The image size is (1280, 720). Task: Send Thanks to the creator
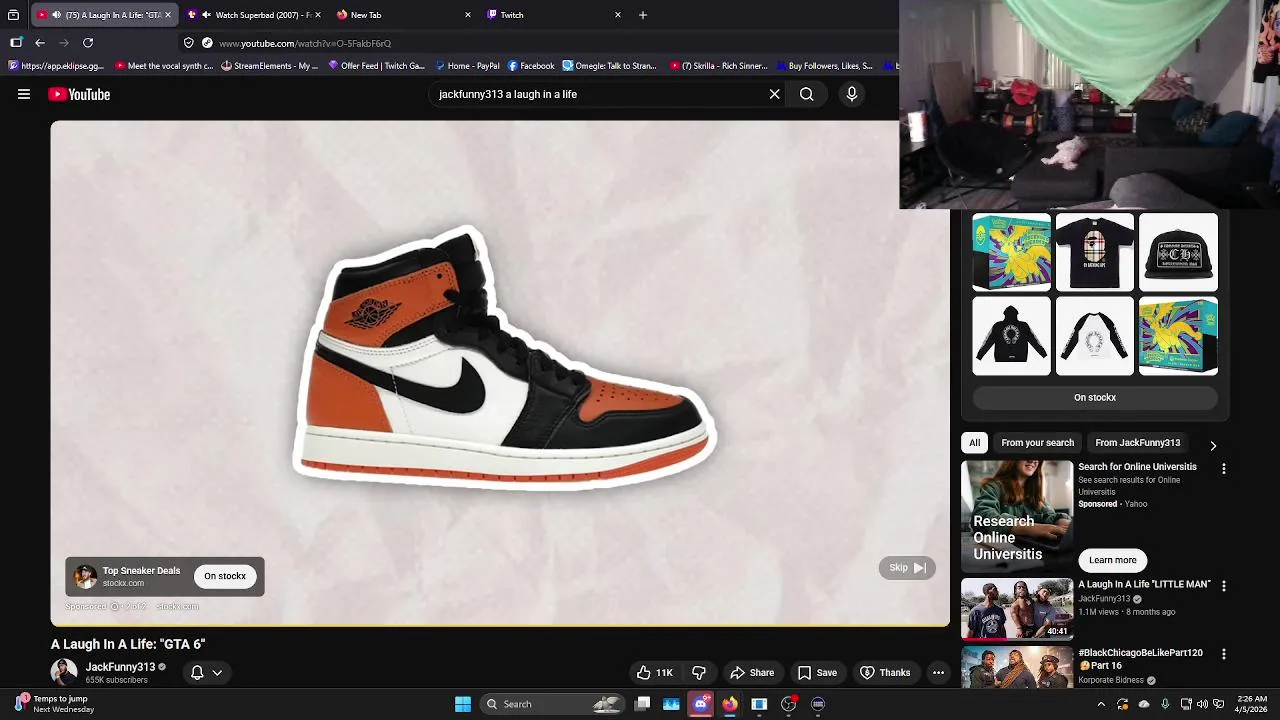pyautogui.click(x=885, y=673)
